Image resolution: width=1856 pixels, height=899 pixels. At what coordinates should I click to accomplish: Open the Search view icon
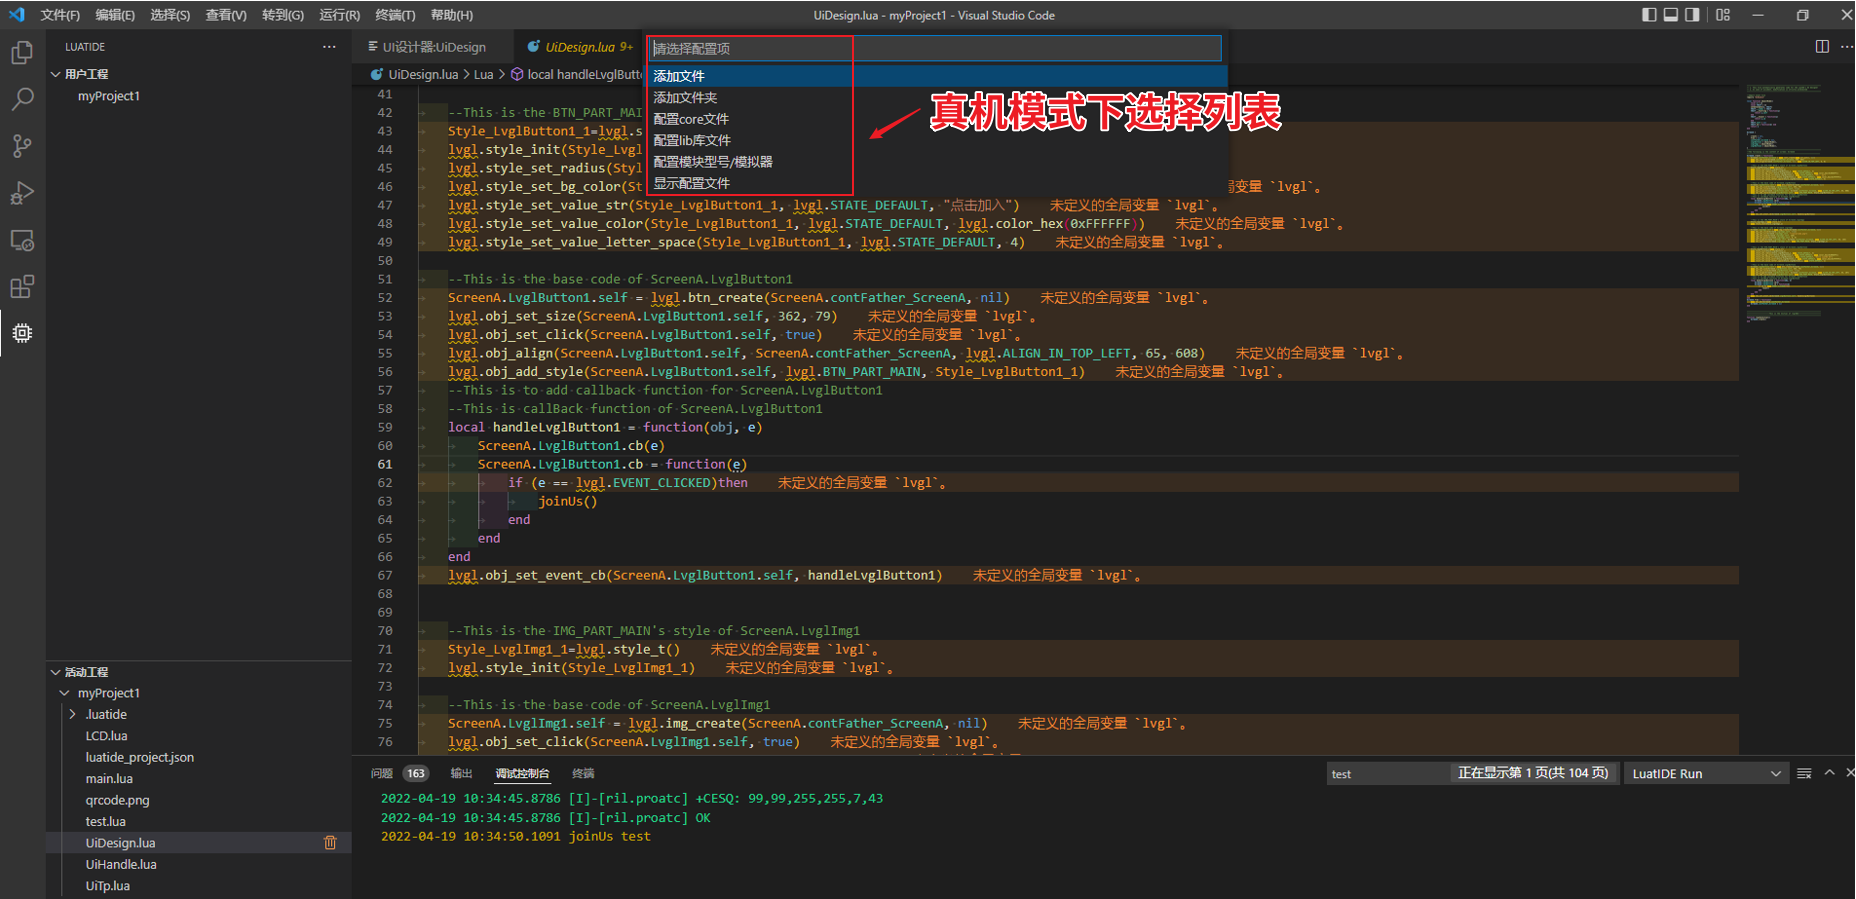pyautogui.click(x=22, y=99)
